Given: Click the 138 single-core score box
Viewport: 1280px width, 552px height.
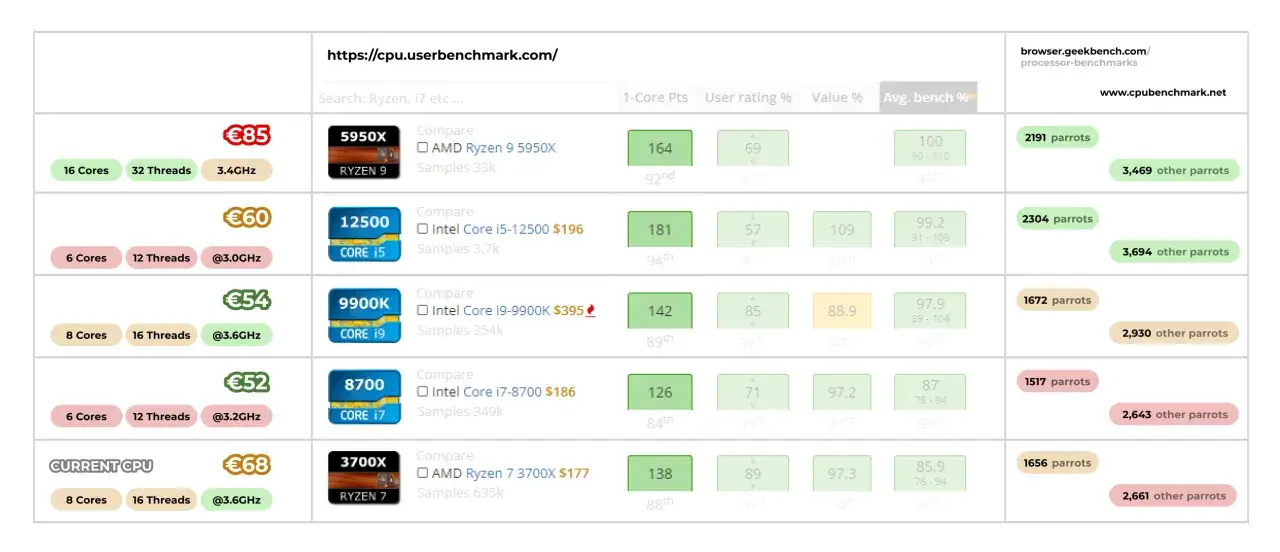Looking at the screenshot, I should point(660,473).
